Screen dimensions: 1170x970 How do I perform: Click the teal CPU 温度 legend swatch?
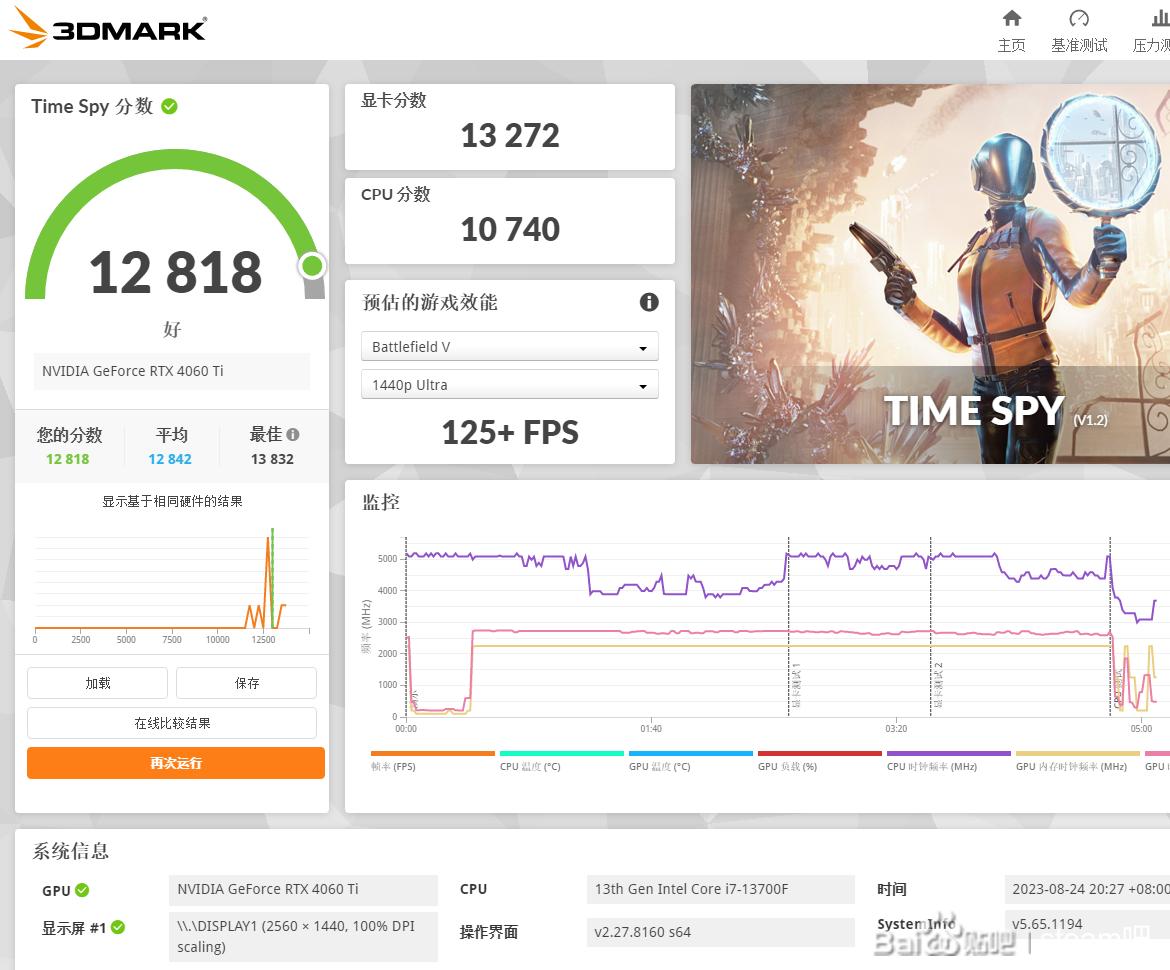[x=561, y=754]
